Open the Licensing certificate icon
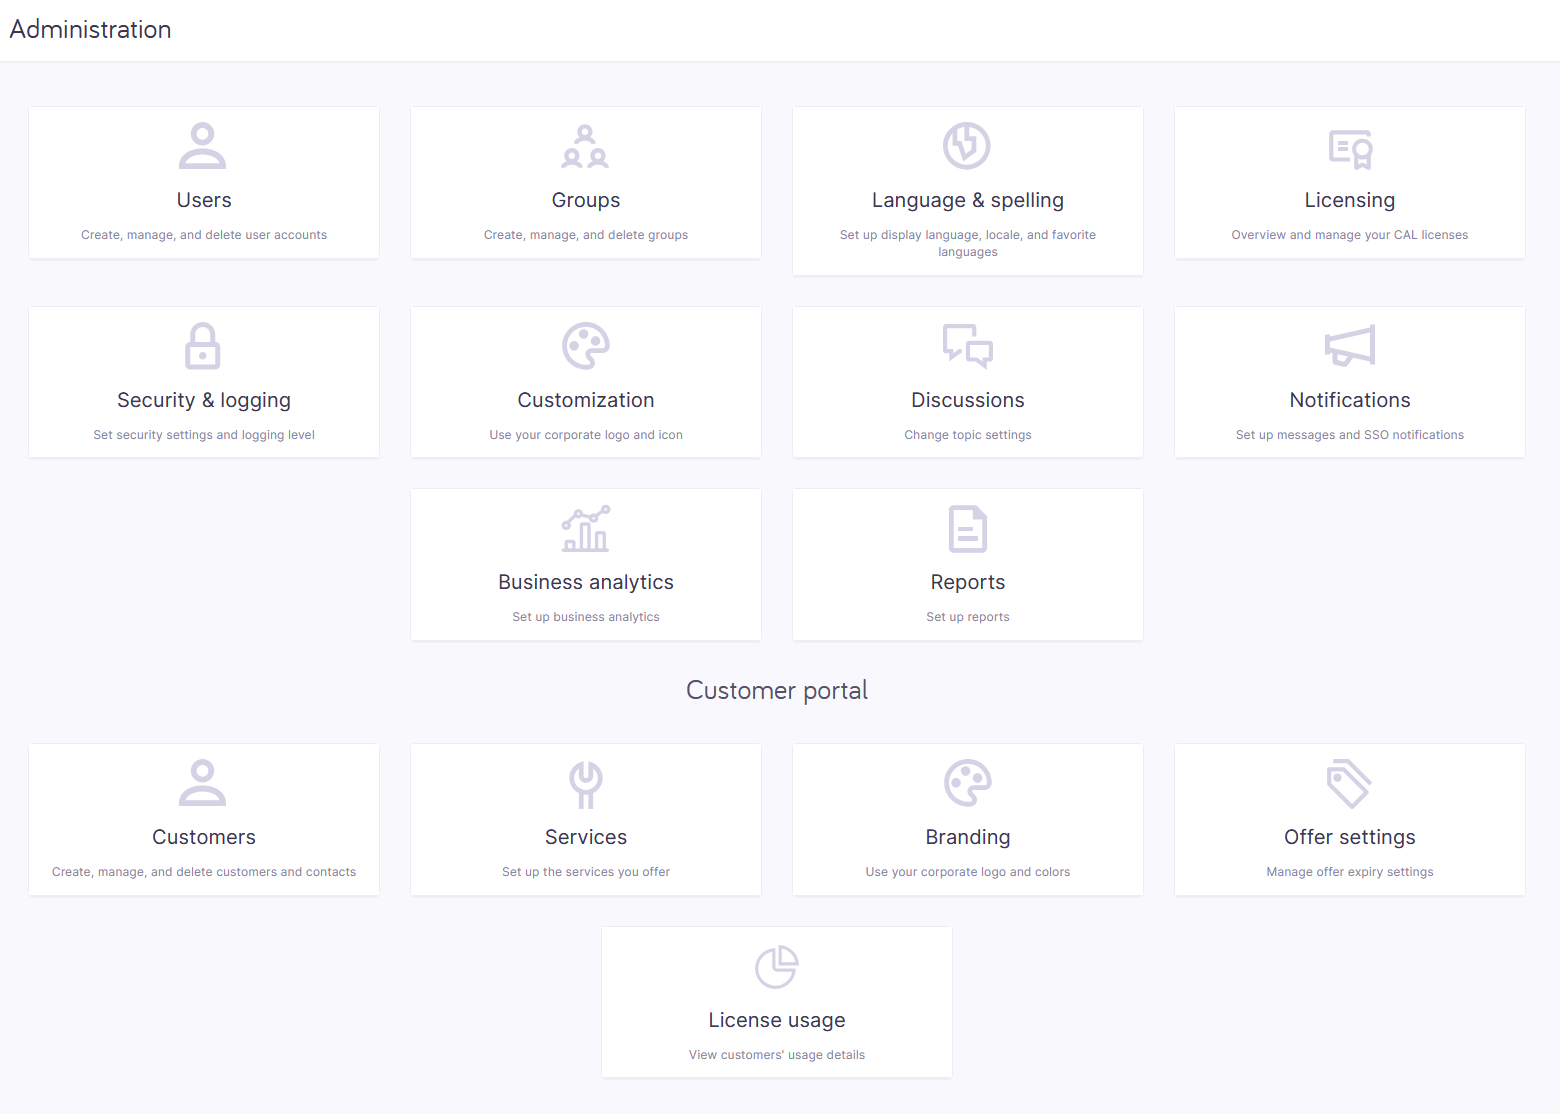Viewport: 1560px width, 1114px height. pyautogui.click(x=1349, y=148)
